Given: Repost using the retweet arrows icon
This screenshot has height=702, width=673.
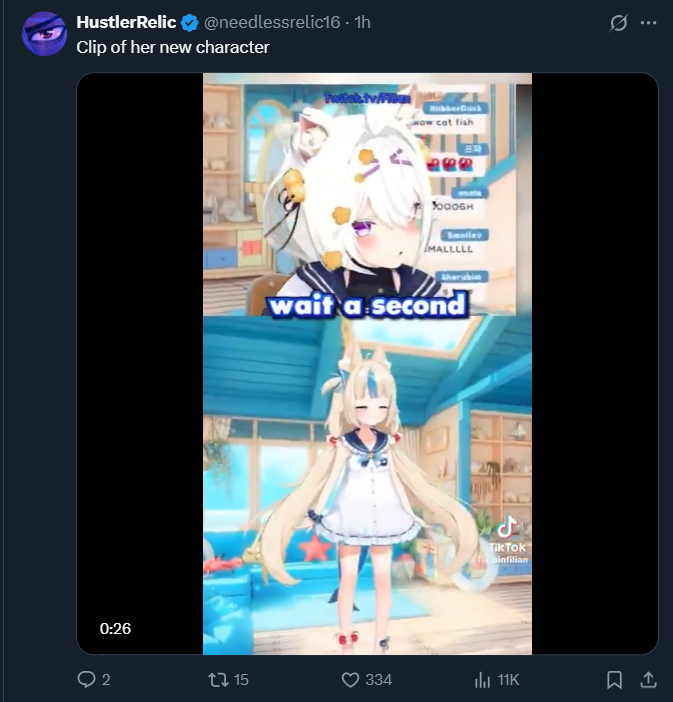Looking at the screenshot, I should 218,680.
